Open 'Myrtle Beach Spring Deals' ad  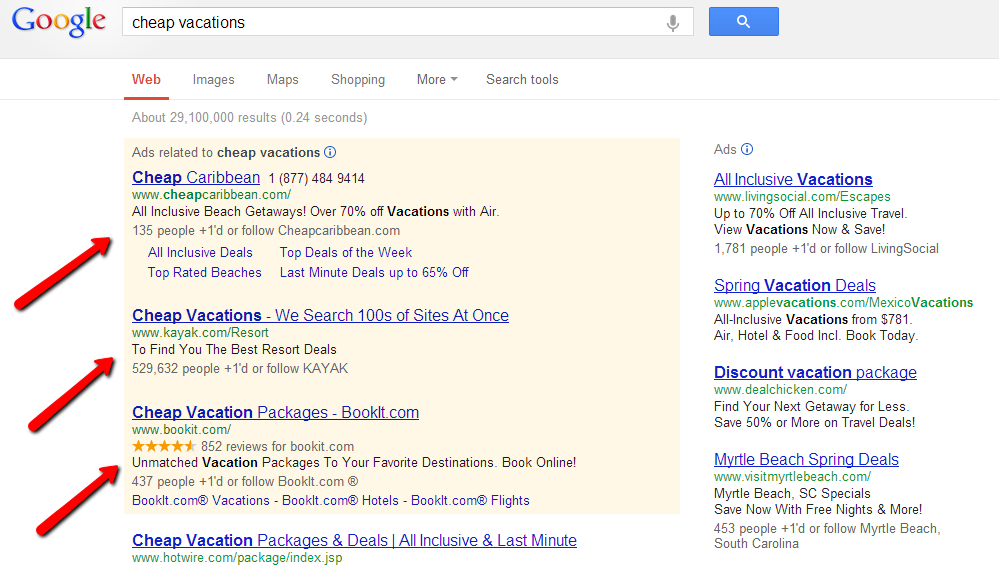point(806,460)
